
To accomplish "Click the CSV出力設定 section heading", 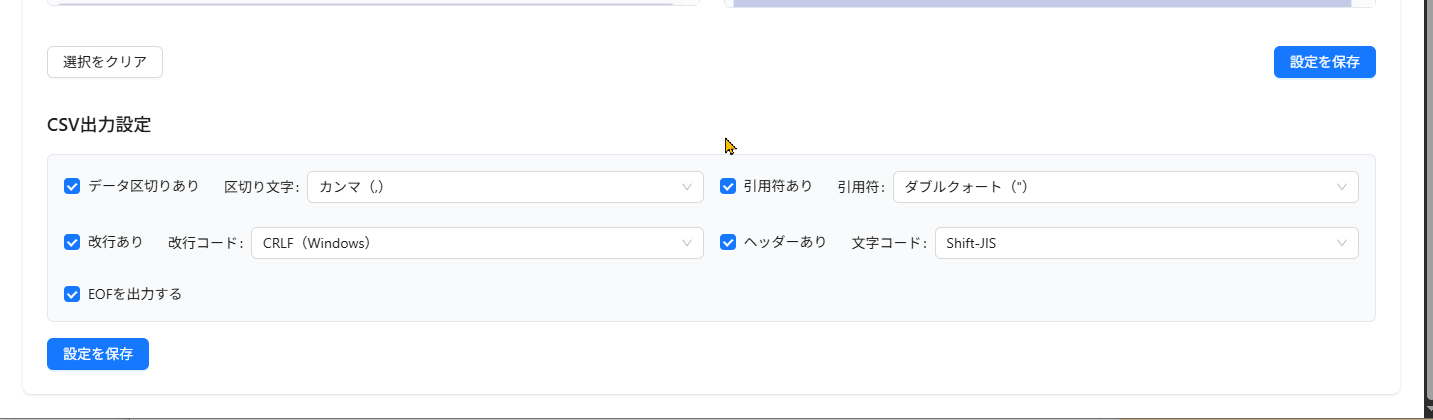I will click(x=99, y=125).
